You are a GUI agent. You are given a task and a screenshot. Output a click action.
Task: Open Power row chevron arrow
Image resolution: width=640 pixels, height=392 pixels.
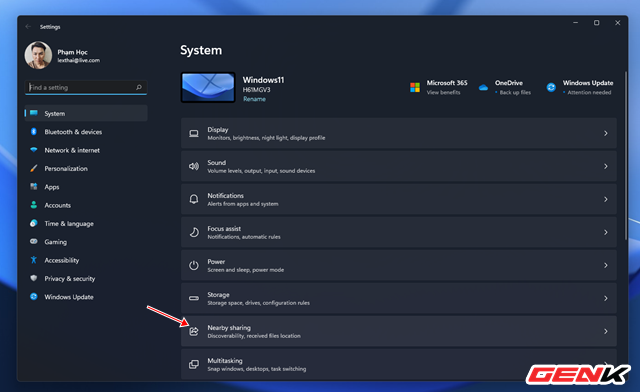point(606,265)
